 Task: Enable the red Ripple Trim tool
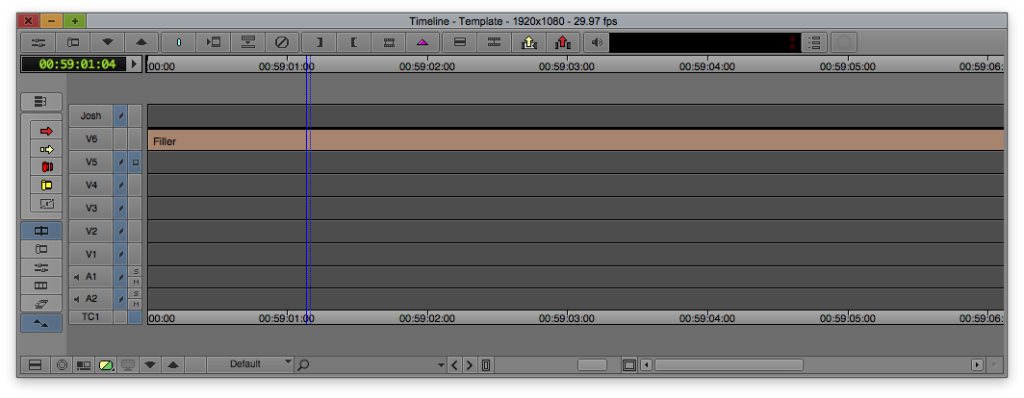point(46,167)
